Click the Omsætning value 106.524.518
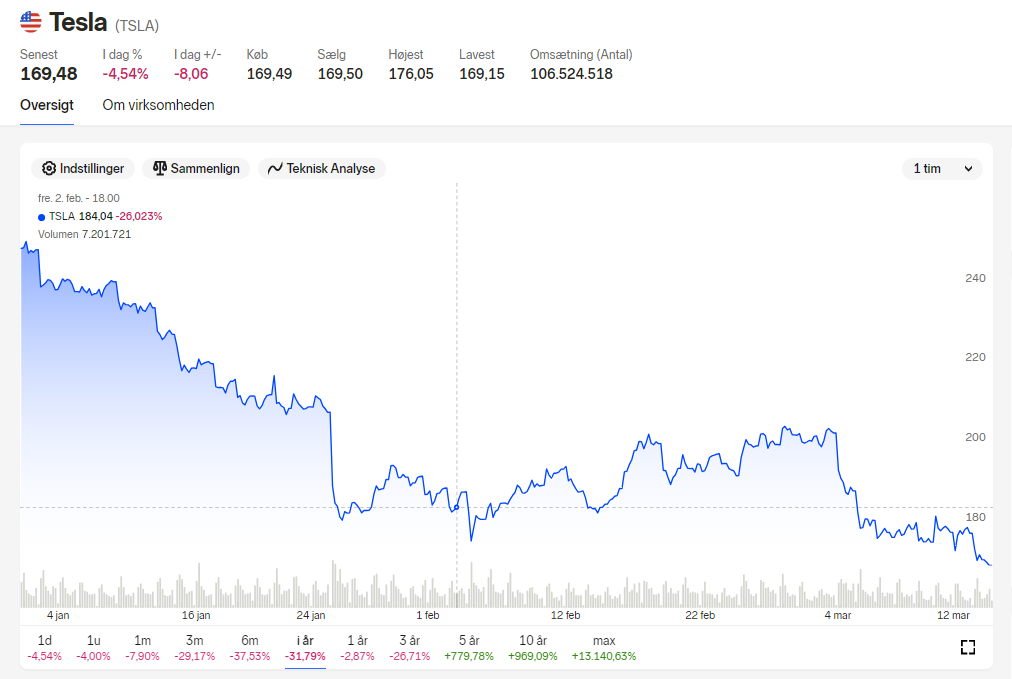 pyautogui.click(x=571, y=74)
